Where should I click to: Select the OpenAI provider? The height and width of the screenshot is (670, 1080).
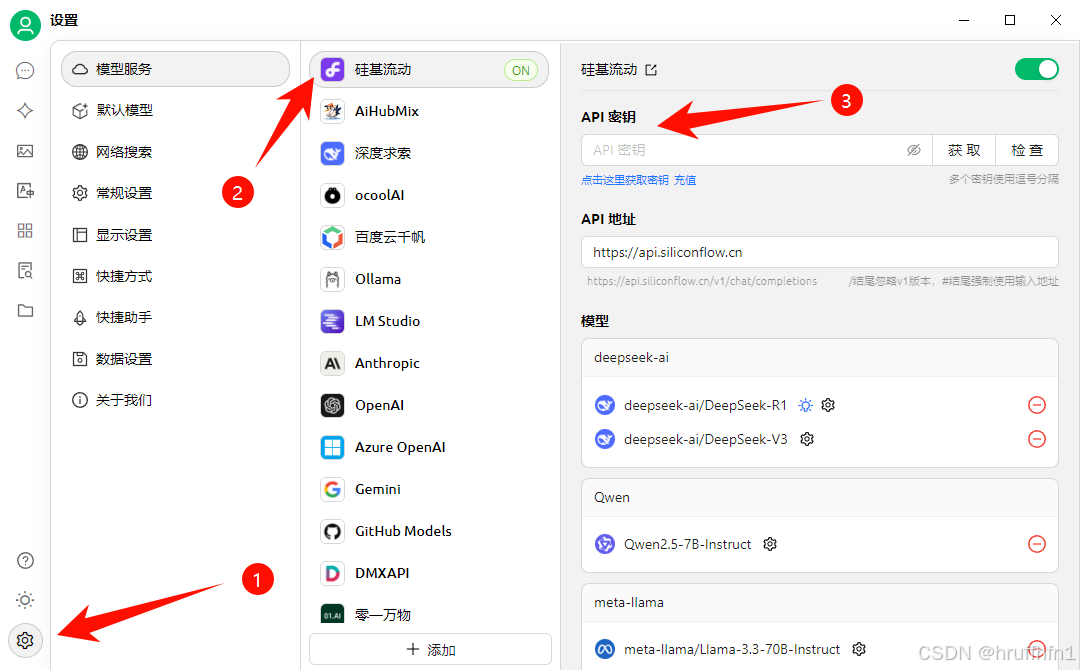point(428,405)
